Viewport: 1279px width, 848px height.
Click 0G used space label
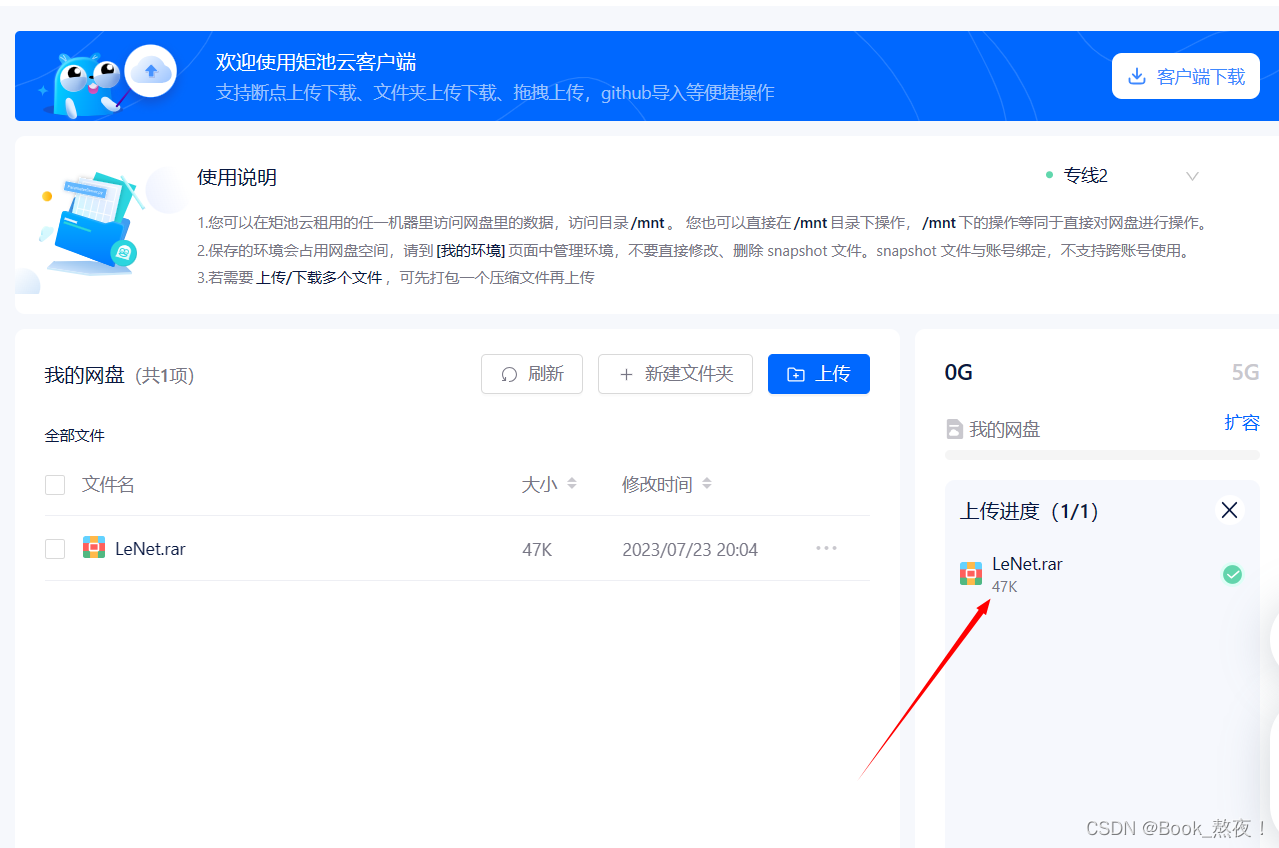(x=959, y=373)
